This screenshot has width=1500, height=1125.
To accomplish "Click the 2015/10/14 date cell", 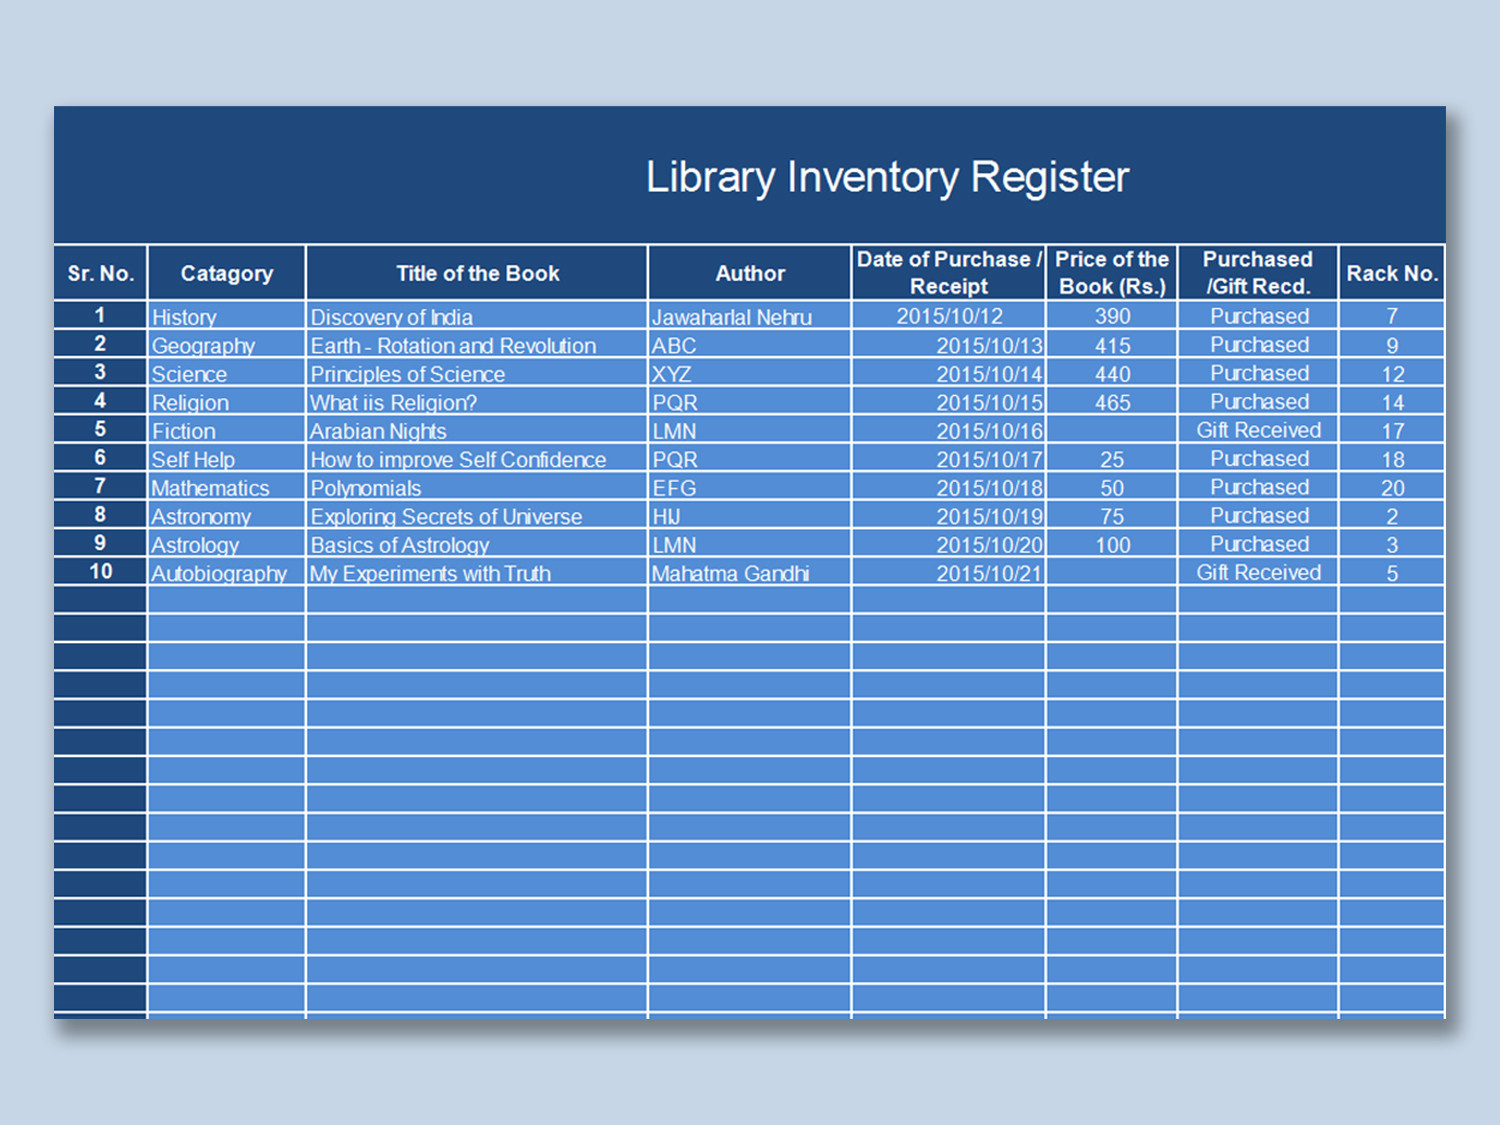I will point(949,373).
